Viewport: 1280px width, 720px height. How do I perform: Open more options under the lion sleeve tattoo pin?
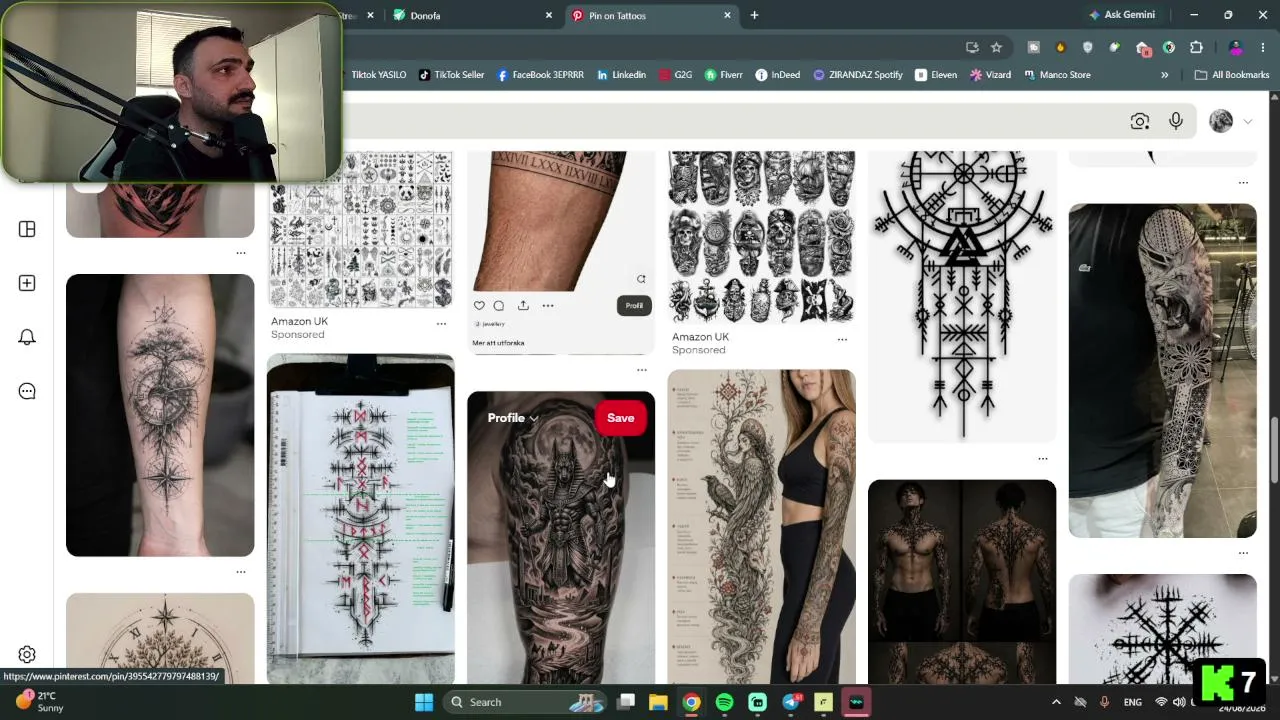(x=1244, y=553)
